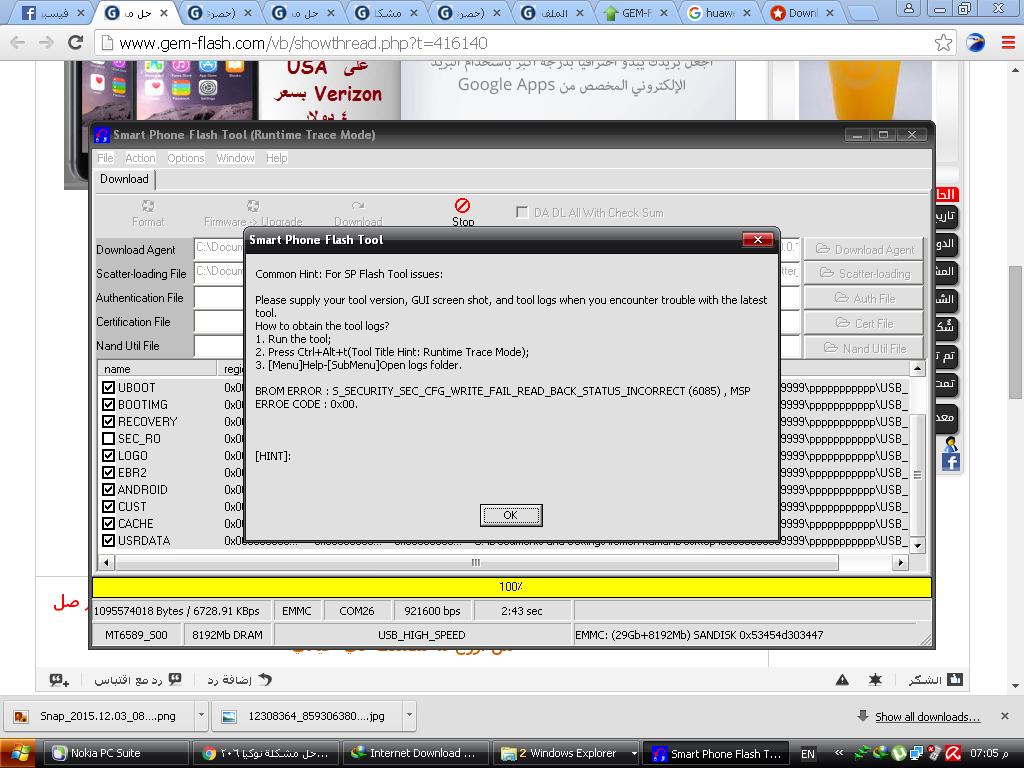Open the Help menu in Flash Tool

pos(276,158)
